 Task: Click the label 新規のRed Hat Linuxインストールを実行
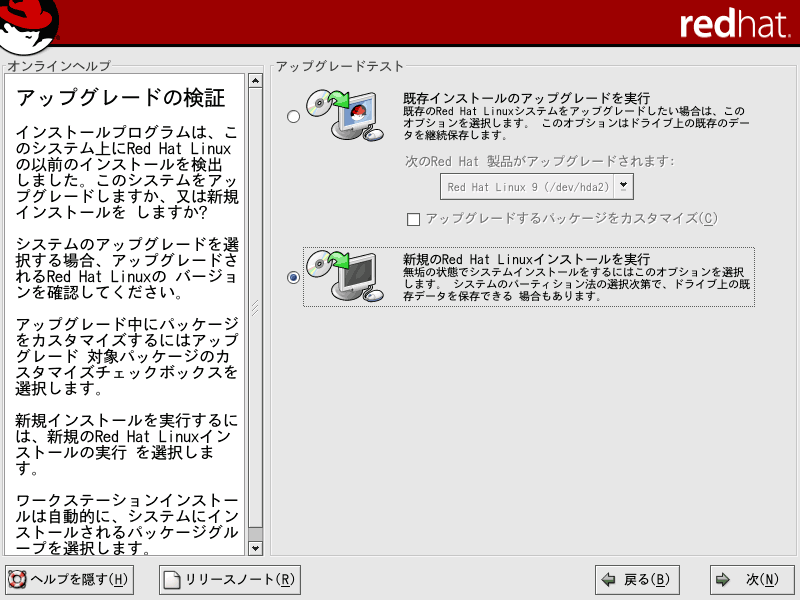(527, 259)
